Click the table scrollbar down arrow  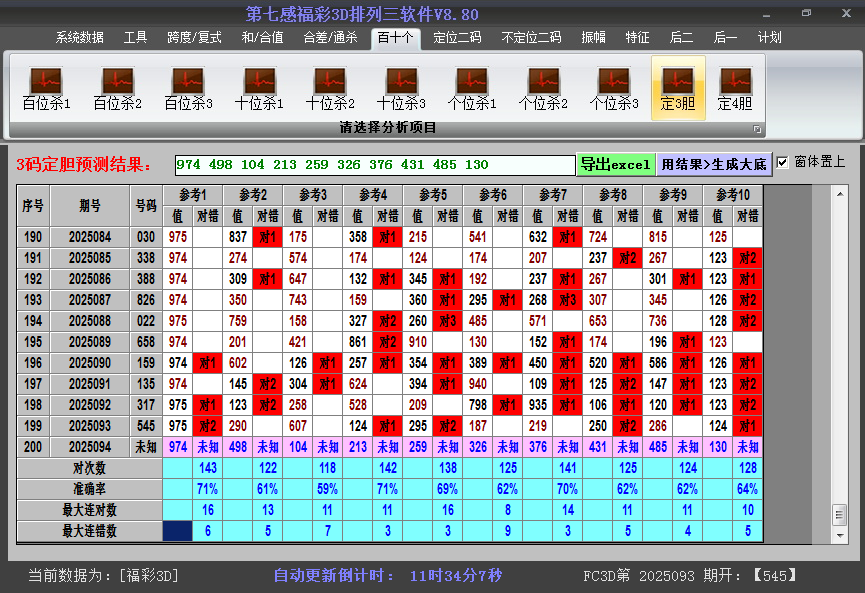coord(840,535)
